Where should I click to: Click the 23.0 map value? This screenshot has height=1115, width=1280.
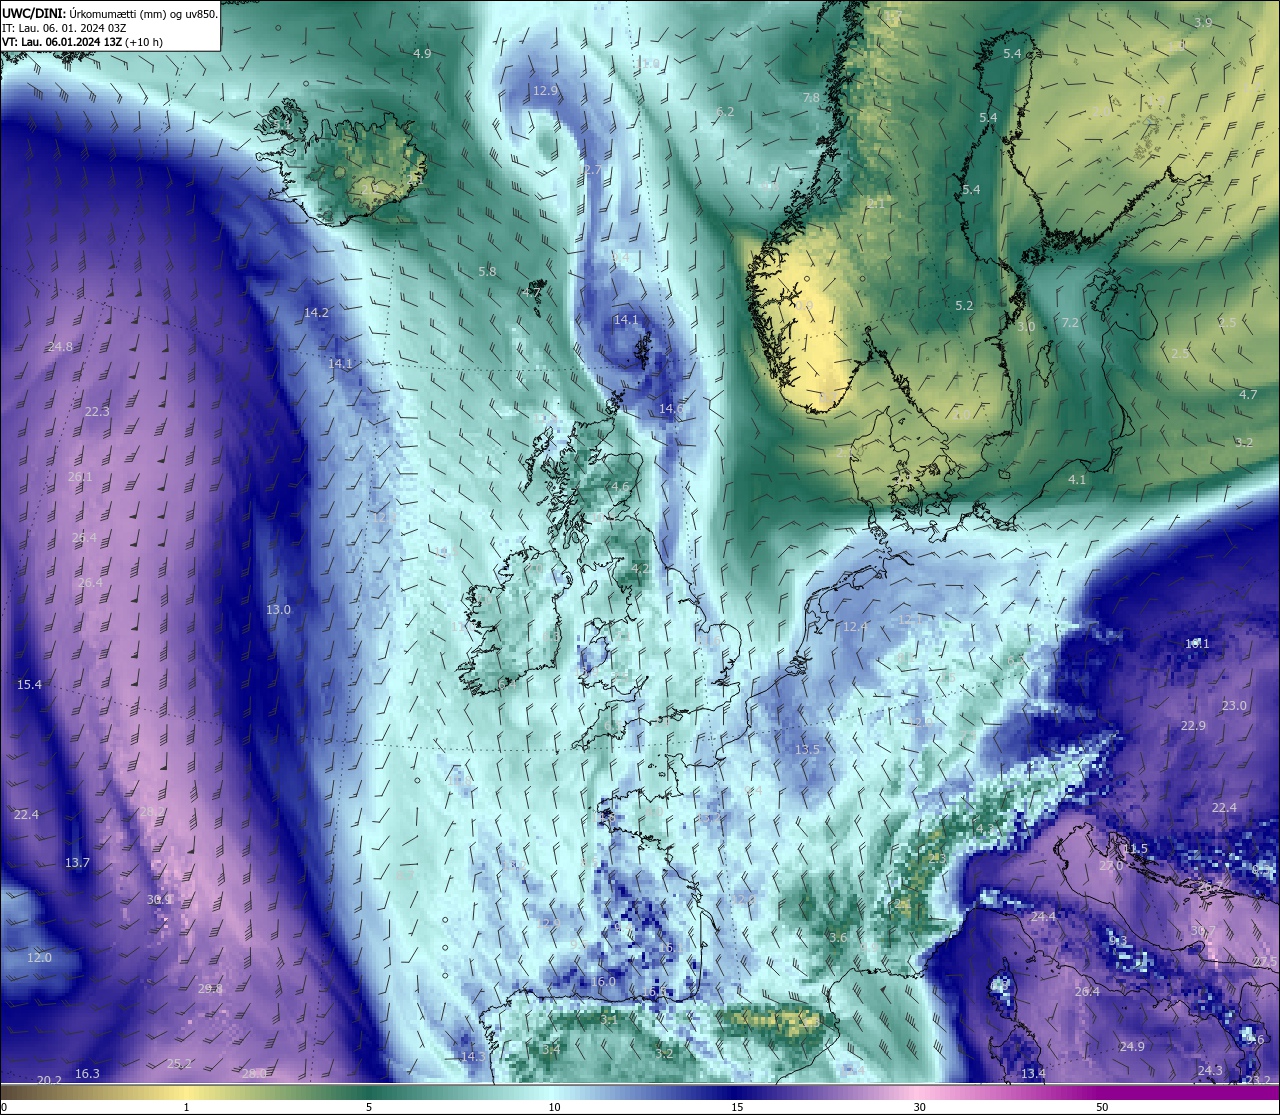1234,706
